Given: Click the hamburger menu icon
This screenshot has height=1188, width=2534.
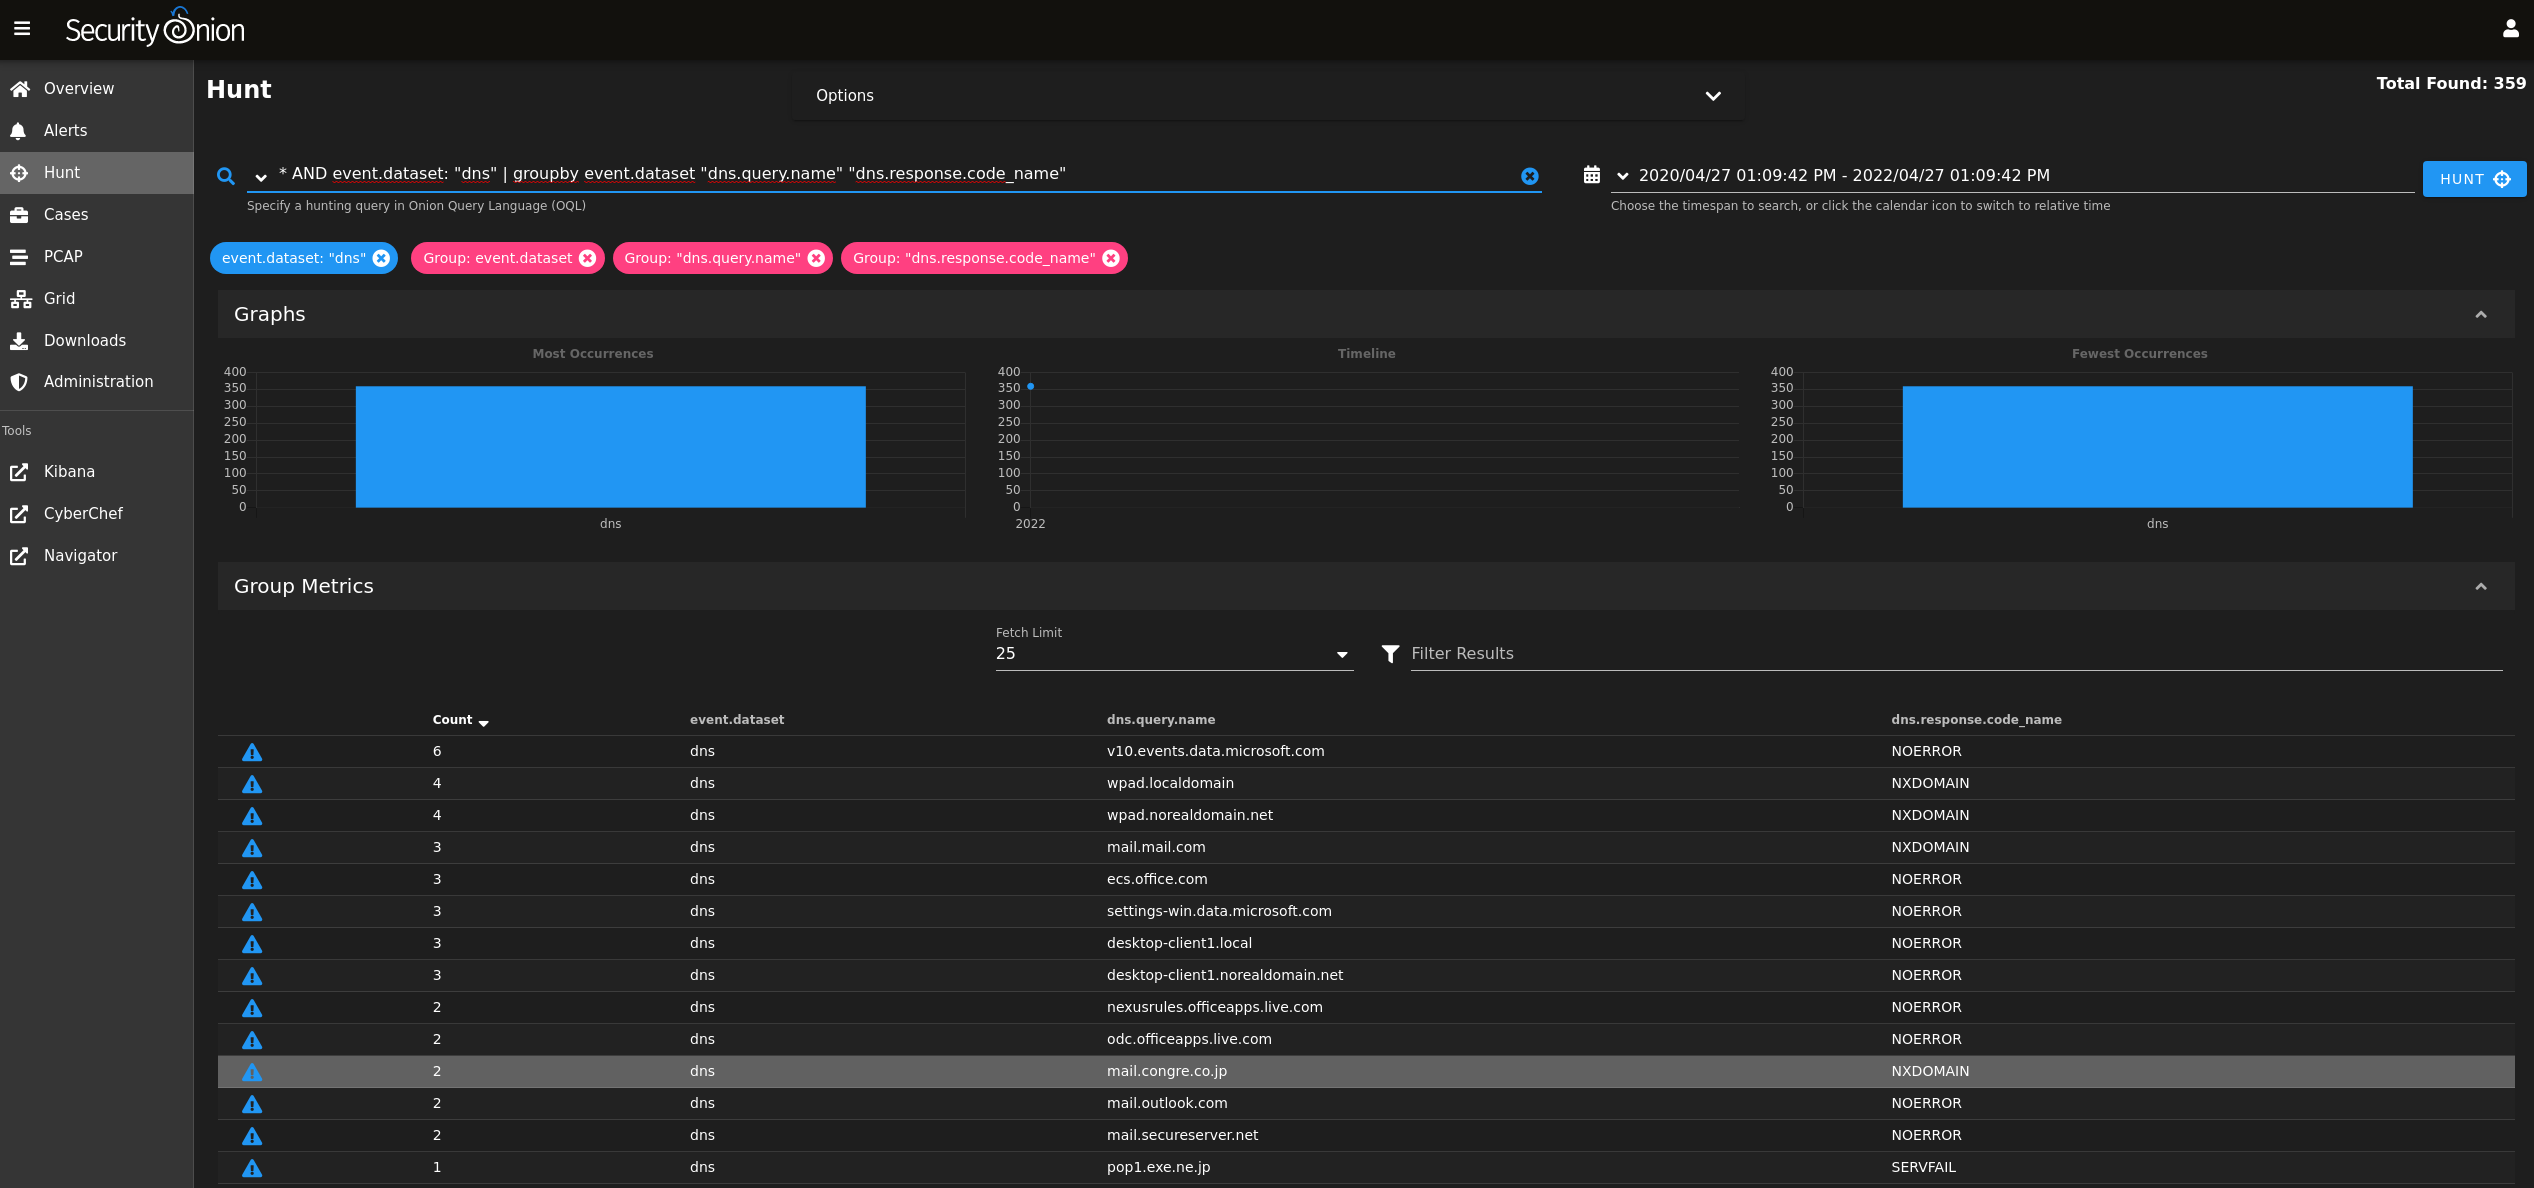Looking at the screenshot, I should point(22,29).
